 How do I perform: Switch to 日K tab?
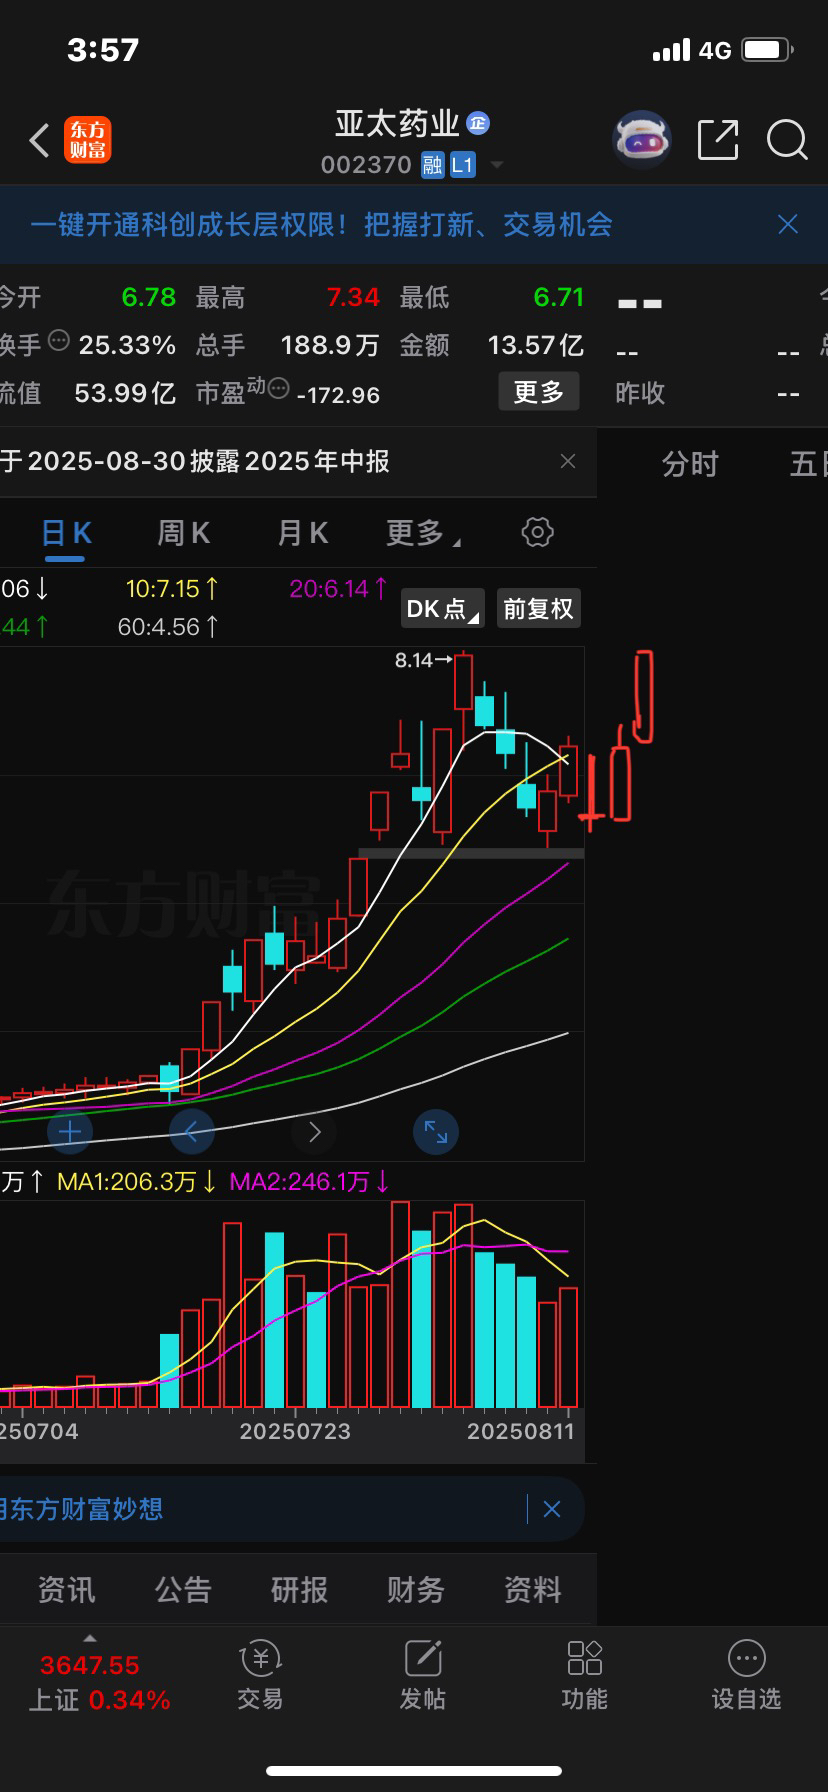coord(67,533)
